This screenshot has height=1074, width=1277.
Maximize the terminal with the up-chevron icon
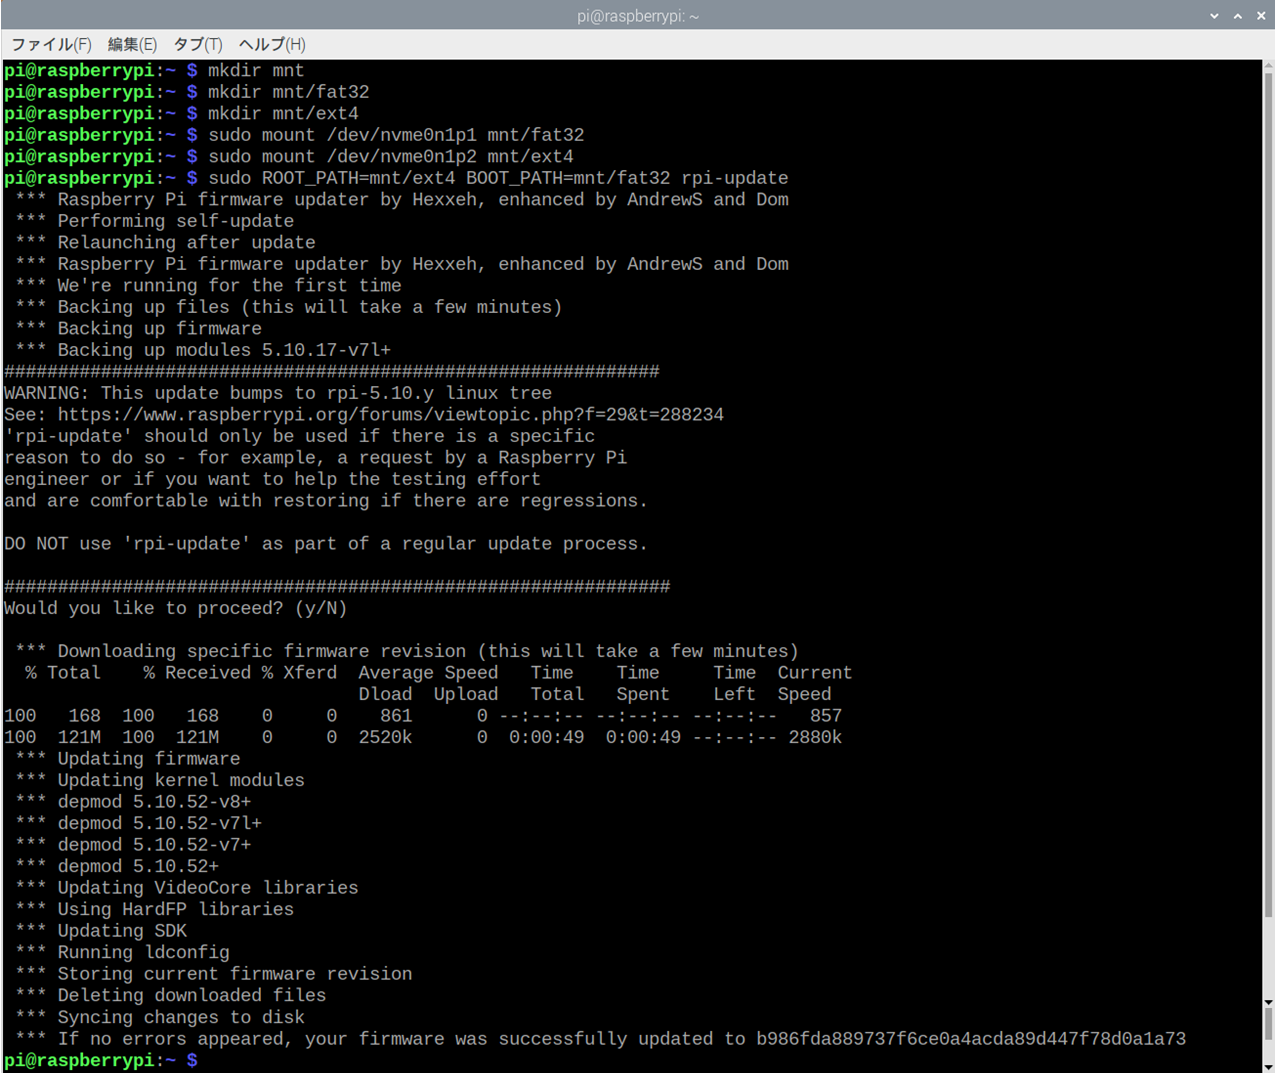pyautogui.click(x=1237, y=16)
